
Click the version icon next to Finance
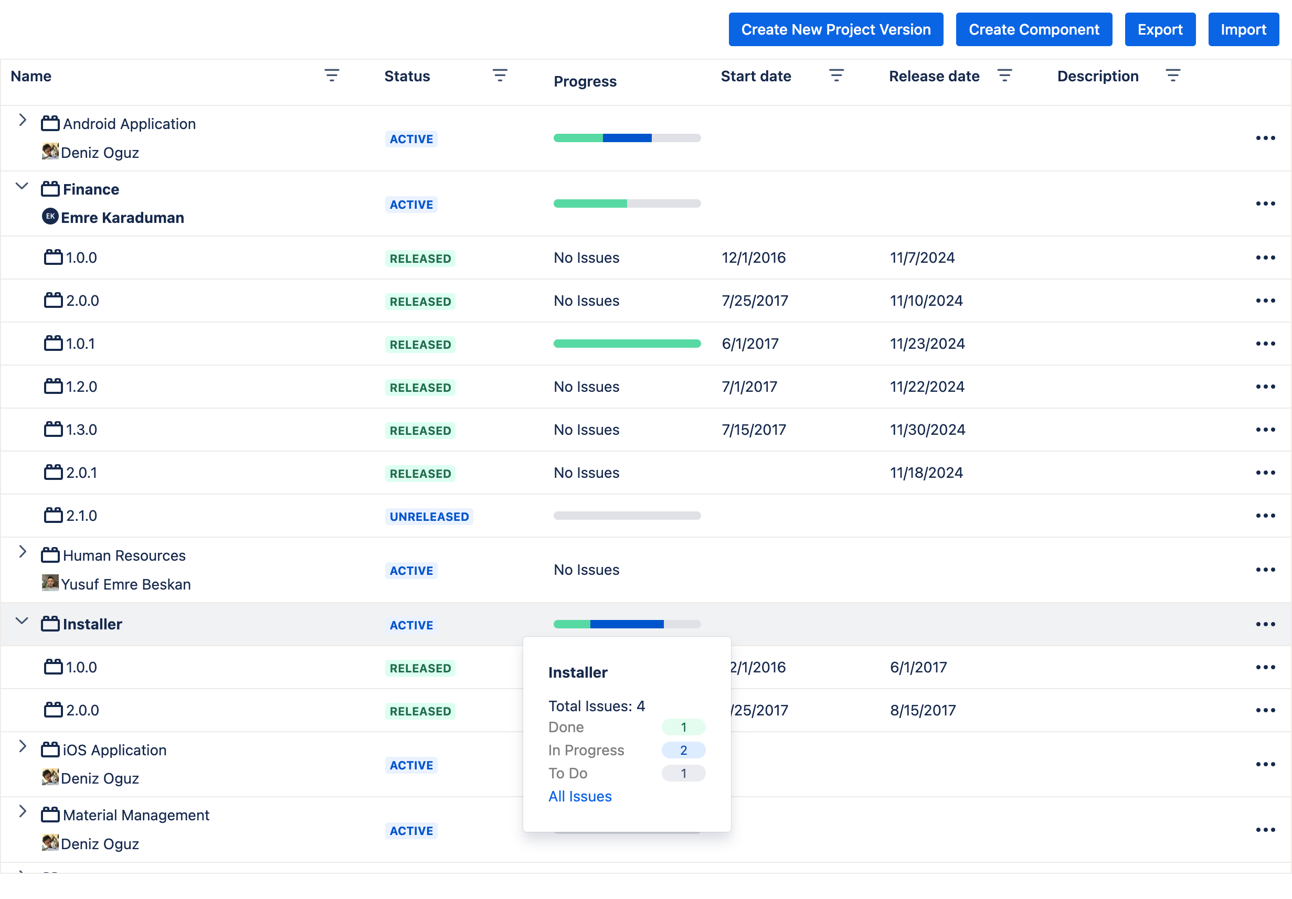point(48,188)
